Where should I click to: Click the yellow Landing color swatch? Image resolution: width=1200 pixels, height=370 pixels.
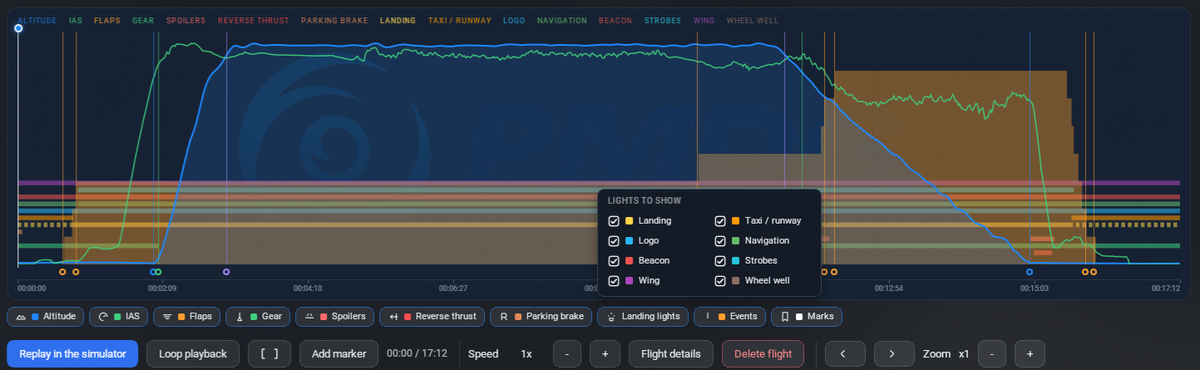coord(629,220)
